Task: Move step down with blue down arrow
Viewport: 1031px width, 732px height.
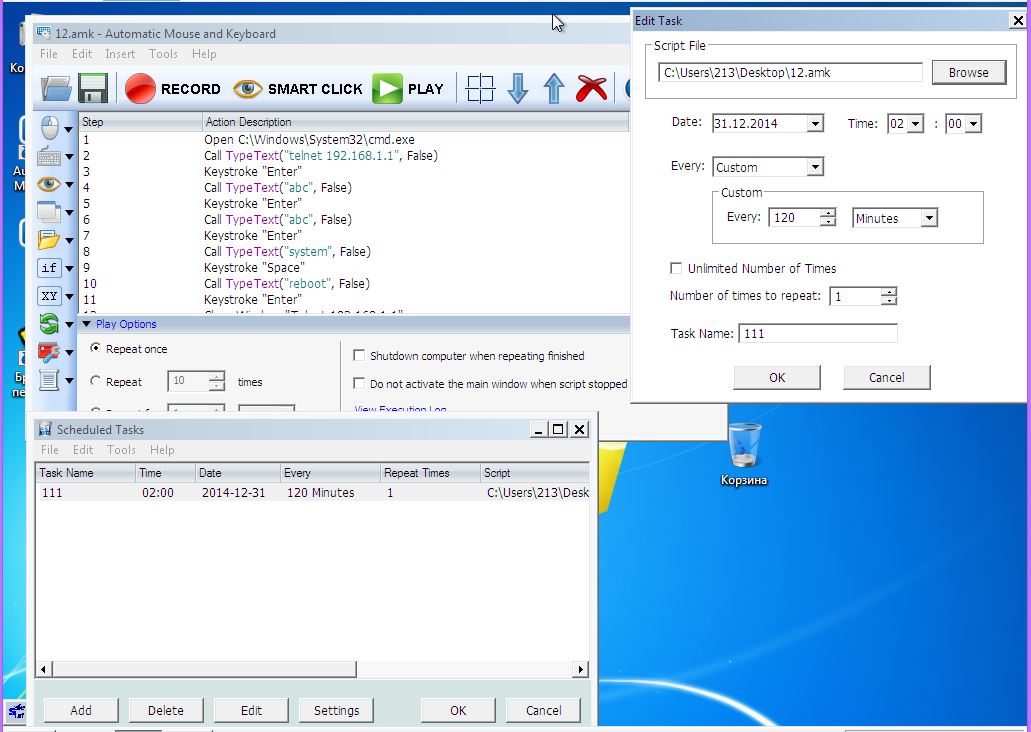Action: (517, 89)
